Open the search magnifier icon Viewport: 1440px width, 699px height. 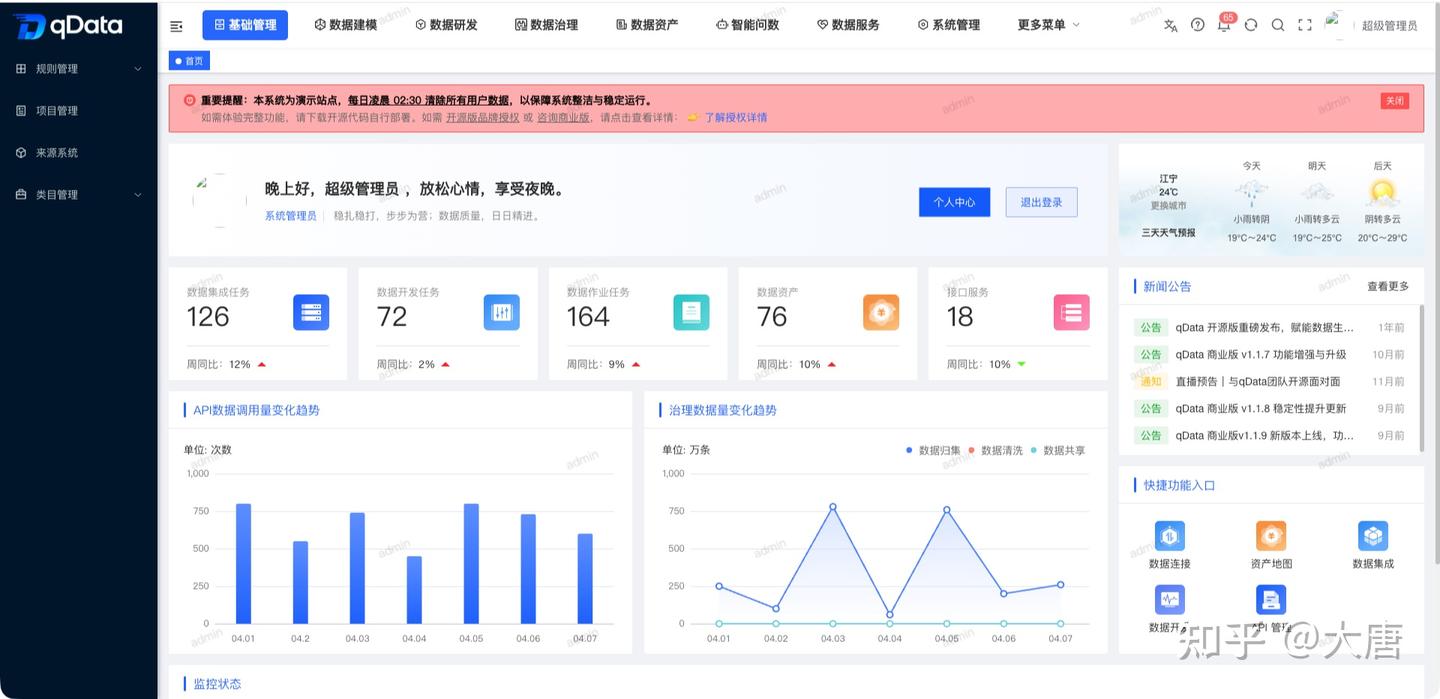click(1278, 25)
